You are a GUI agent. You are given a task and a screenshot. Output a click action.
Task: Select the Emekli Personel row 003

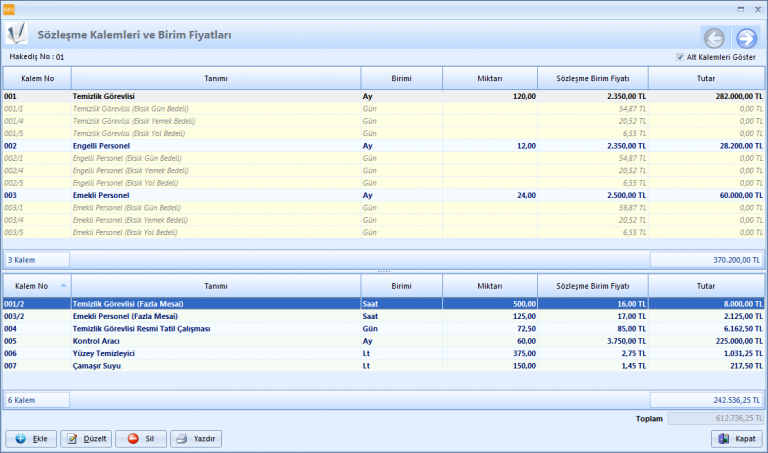(215, 195)
